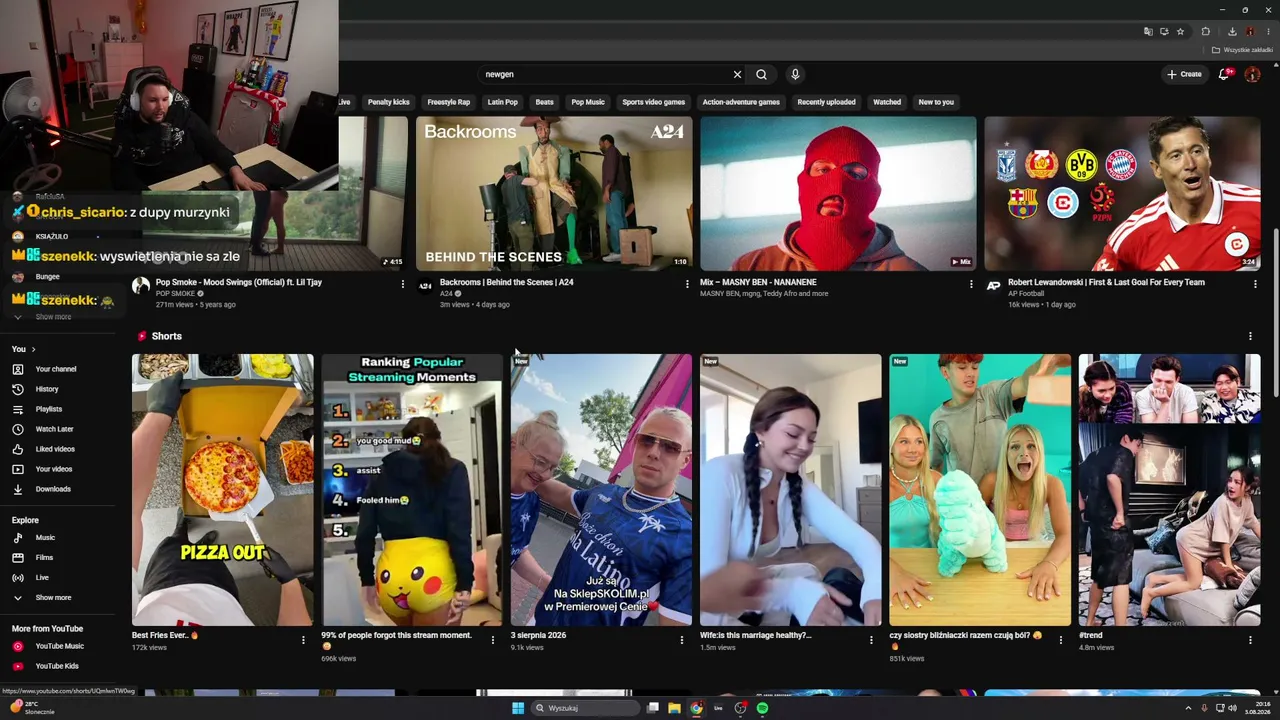The width and height of the screenshot is (1280, 720).
Task: Explore the Films category
Action: pos(44,558)
